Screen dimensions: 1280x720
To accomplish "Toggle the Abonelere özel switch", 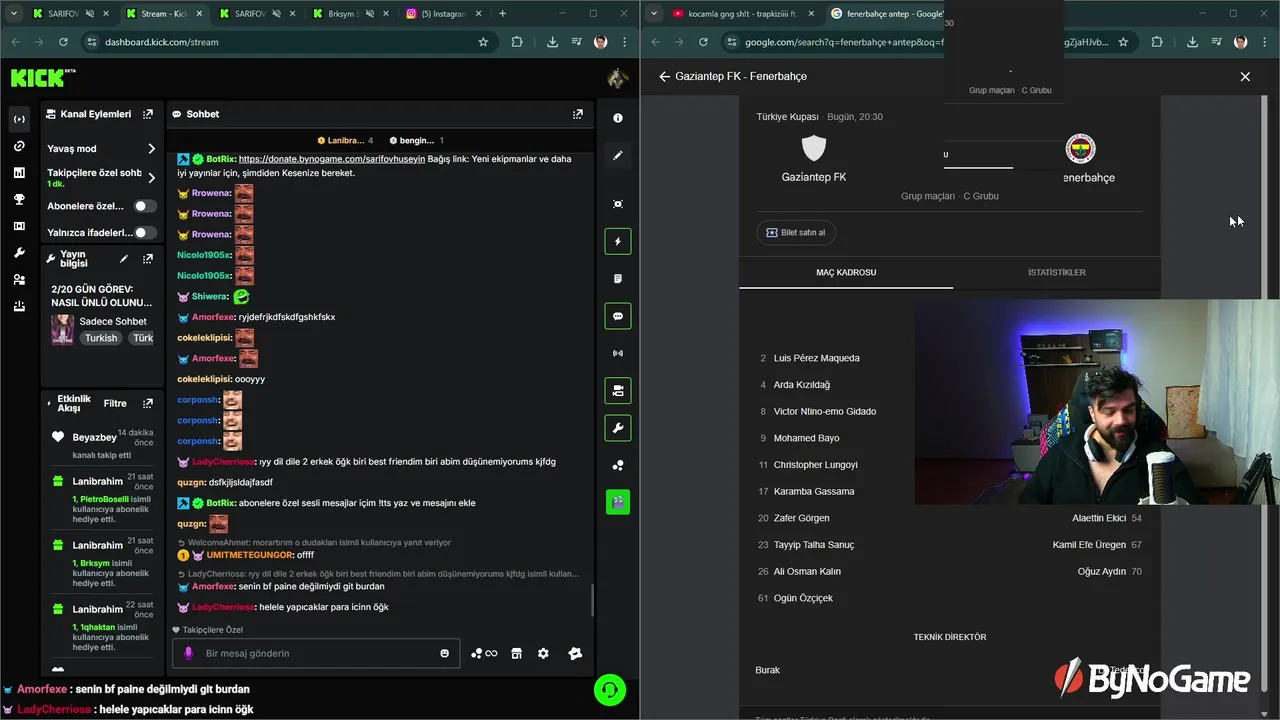I will pos(146,206).
